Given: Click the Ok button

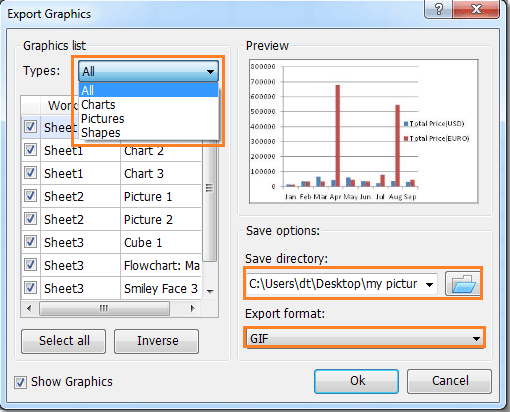Looking at the screenshot, I should click(357, 381).
